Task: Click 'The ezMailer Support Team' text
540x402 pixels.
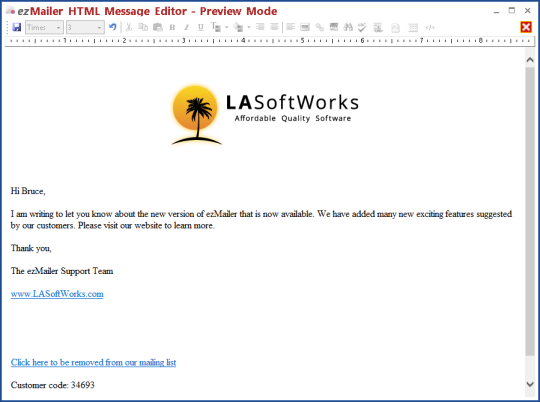Action: click(62, 271)
